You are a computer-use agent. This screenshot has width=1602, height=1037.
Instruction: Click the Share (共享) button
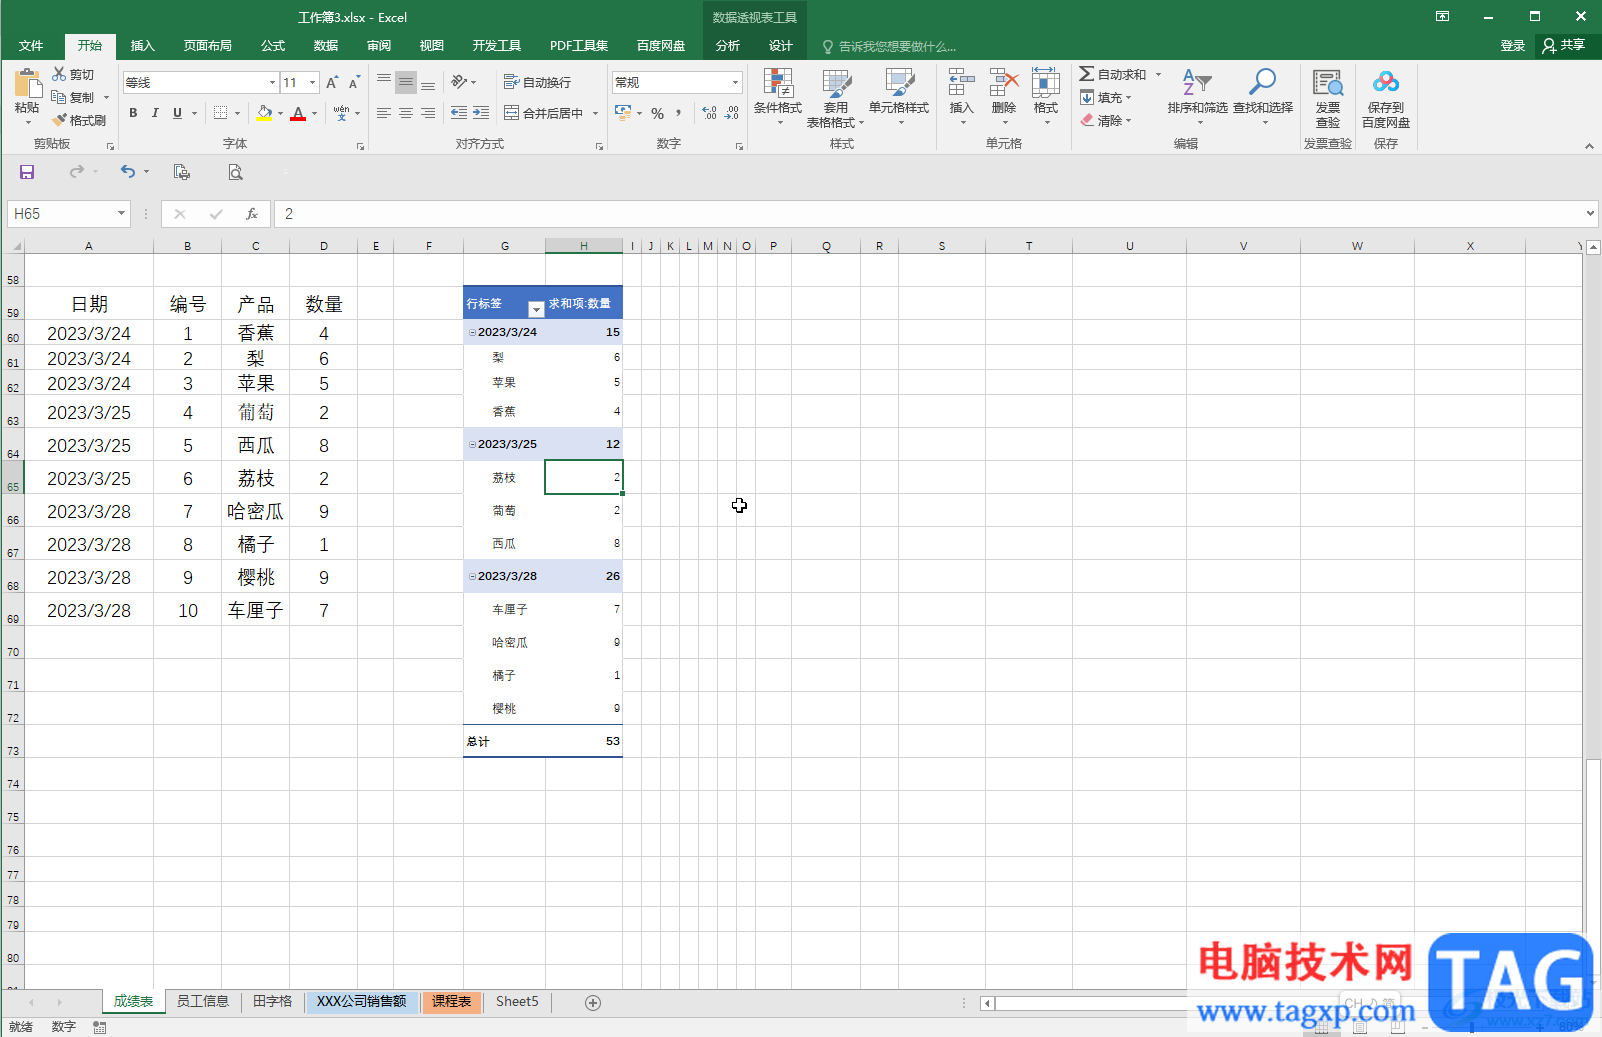pyautogui.click(x=1565, y=46)
